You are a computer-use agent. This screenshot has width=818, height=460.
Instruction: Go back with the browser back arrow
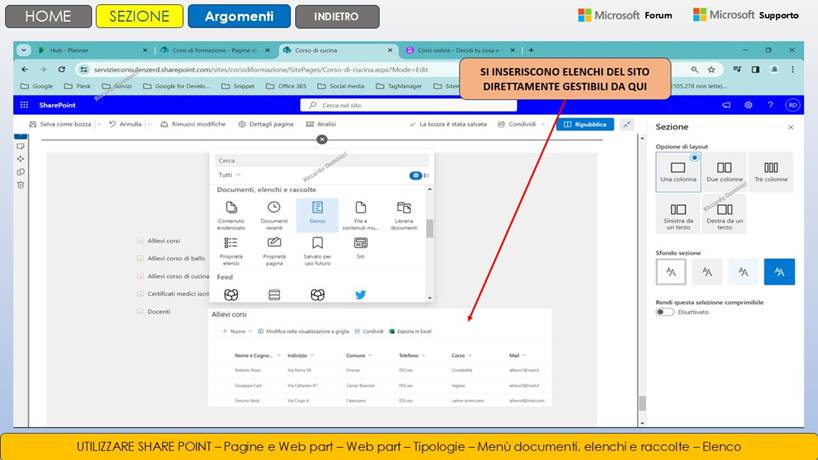coord(25,69)
